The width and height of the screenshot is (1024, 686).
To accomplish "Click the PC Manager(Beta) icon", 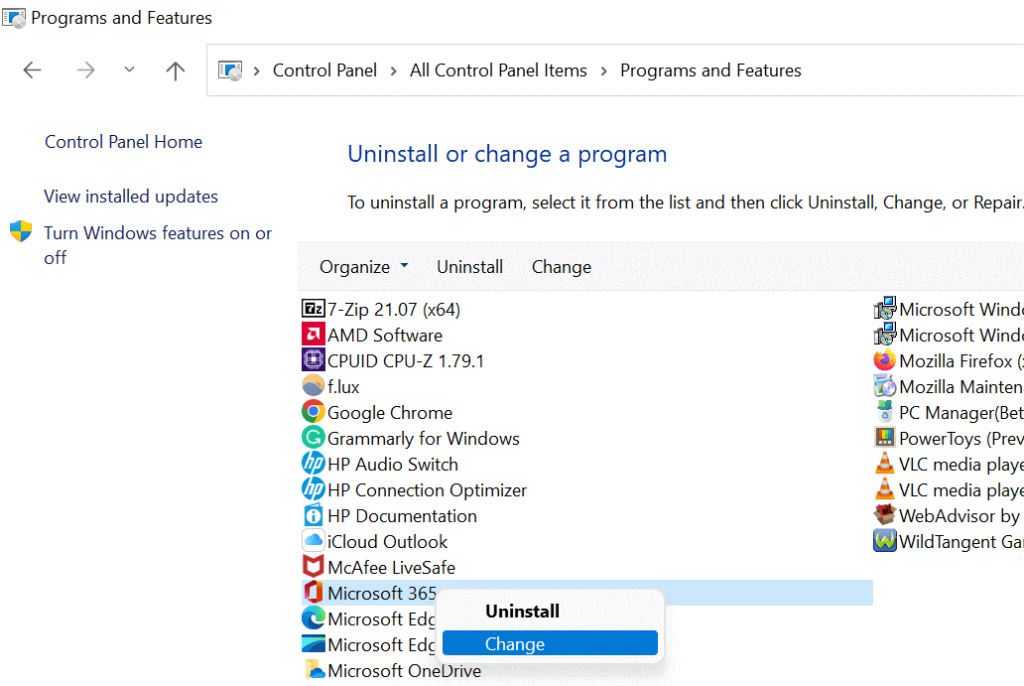I will pos(885,412).
